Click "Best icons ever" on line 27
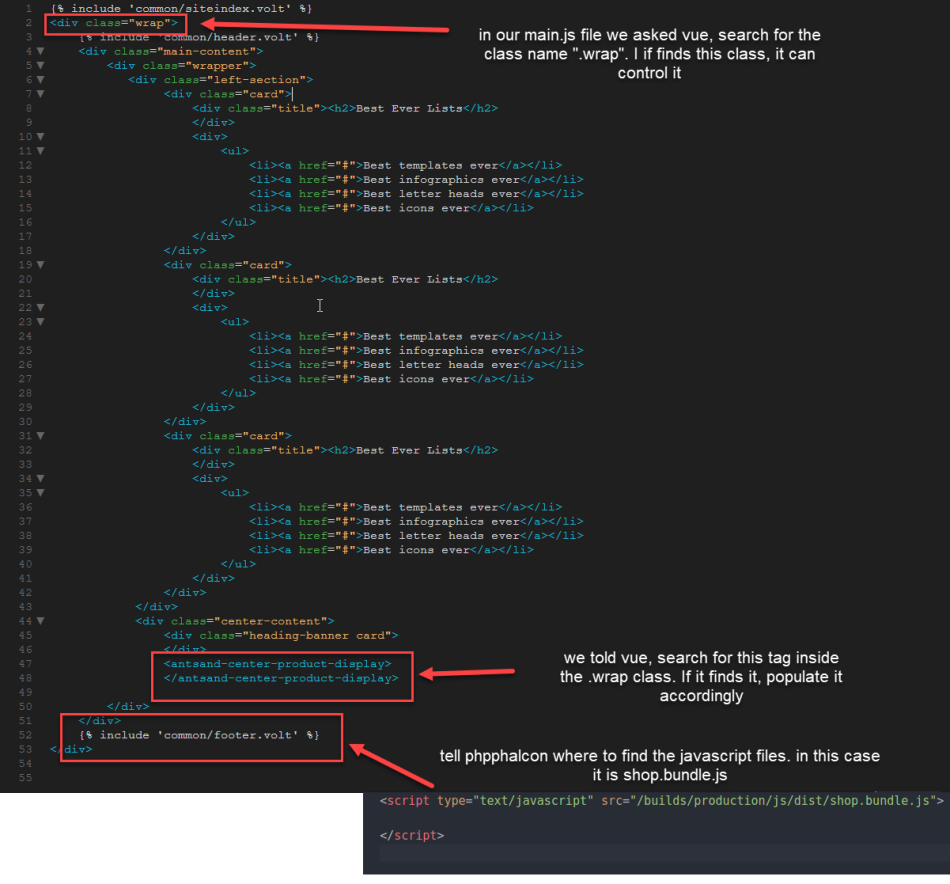The height and width of the screenshot is (884, 950). (x=416, y=379)
